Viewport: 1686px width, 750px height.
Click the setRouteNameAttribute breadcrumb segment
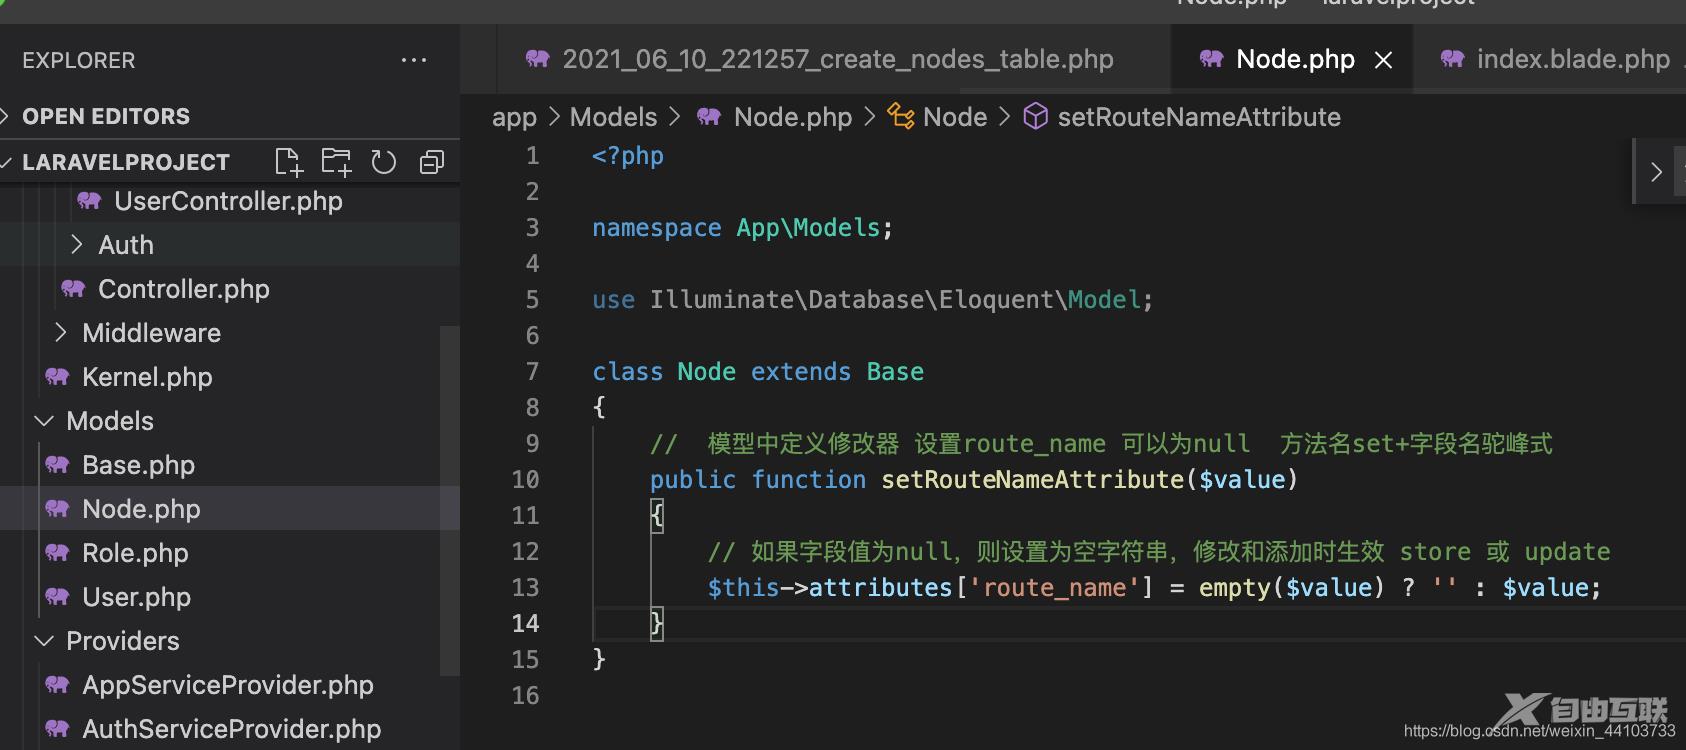pyautogui.click(x=1199, y=117)
